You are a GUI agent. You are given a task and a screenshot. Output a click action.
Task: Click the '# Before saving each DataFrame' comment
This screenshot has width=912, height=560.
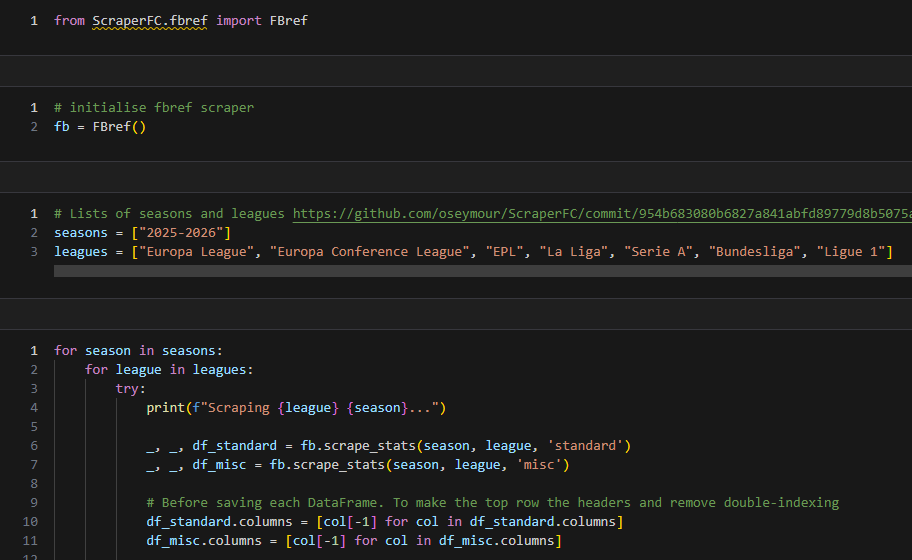[493, 502]
